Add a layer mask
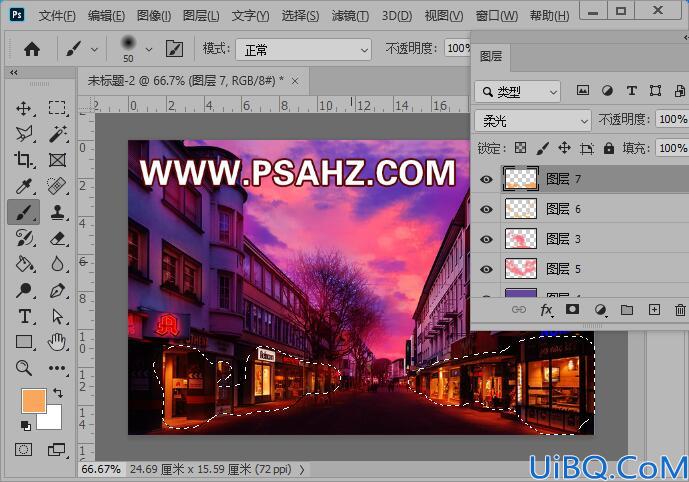This screenshot has height=482, width=689. tap(572, 309)
